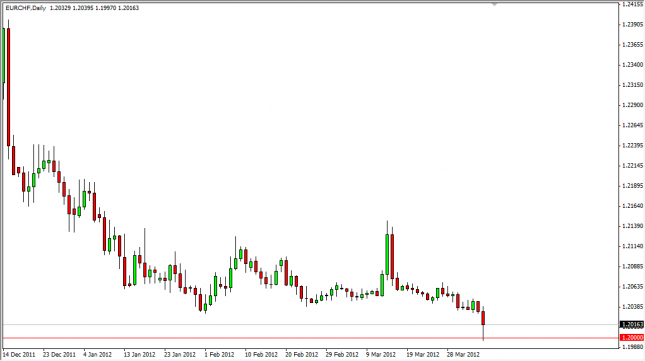Image resolution: width=645 pixels, height=361 pixels.
Task: Click the black current price label 1.20163
Action: 632,325
